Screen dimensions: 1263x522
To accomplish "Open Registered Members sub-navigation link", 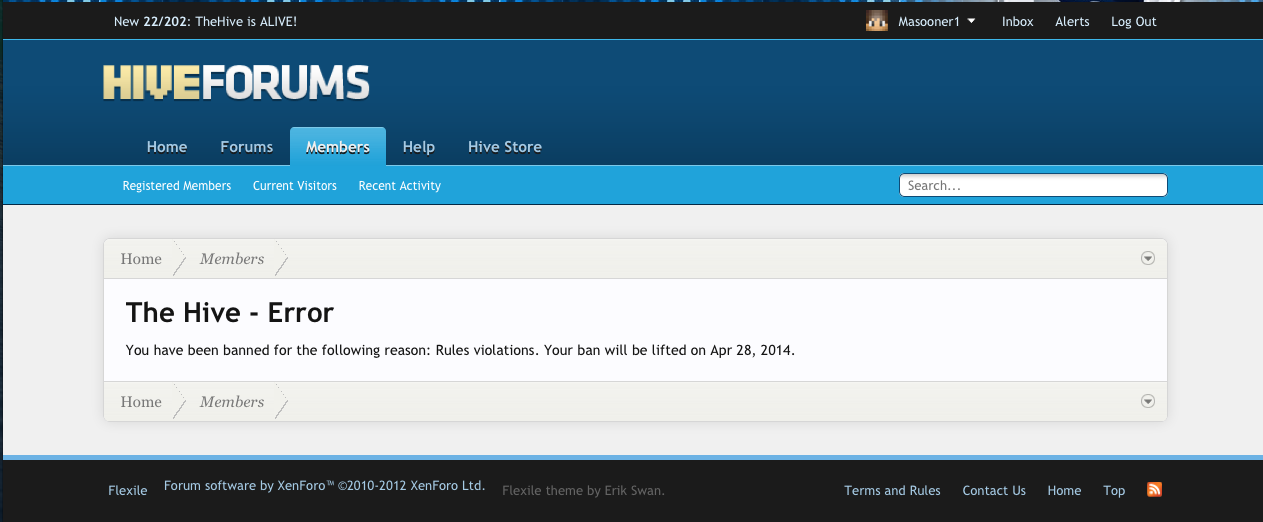I will (x=177, y=186).
